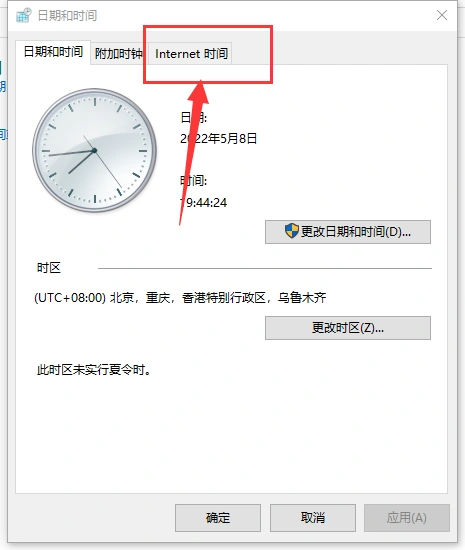The width and height of the screenshot is (465, 550).
Task: Dismiss dialog with 取消 button
Action: (x=313, y=518)
